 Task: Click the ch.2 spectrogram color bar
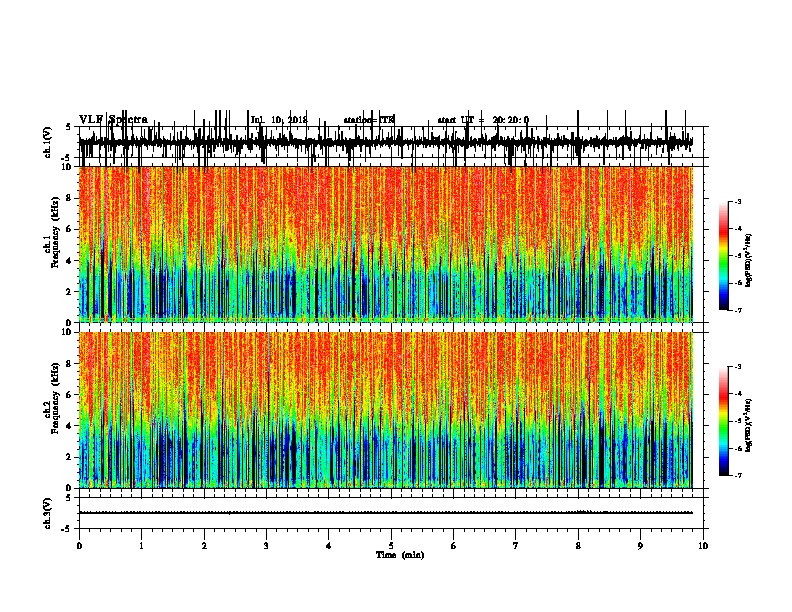coord(724,421)
